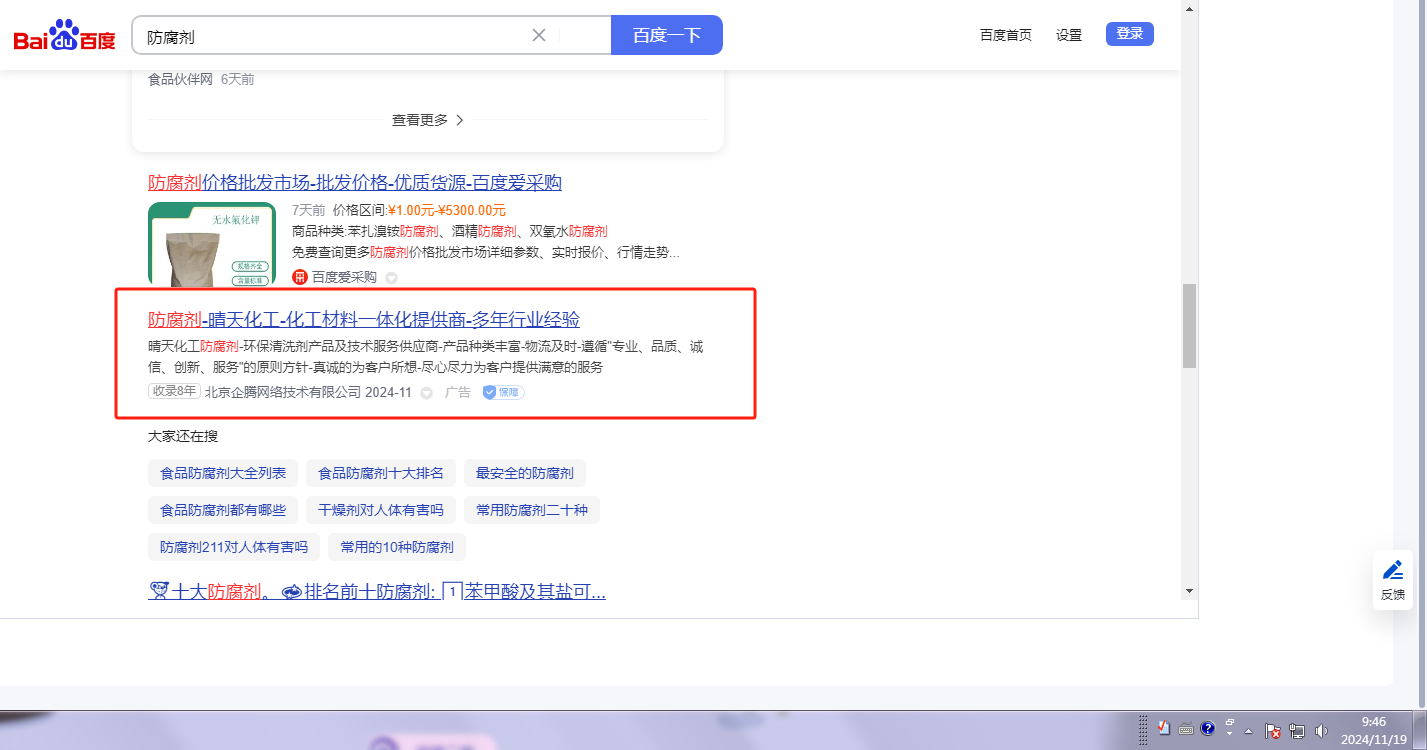The image size is (1427, 750).
Task: Click the 登录 login button
Action: click(1129, 34)
